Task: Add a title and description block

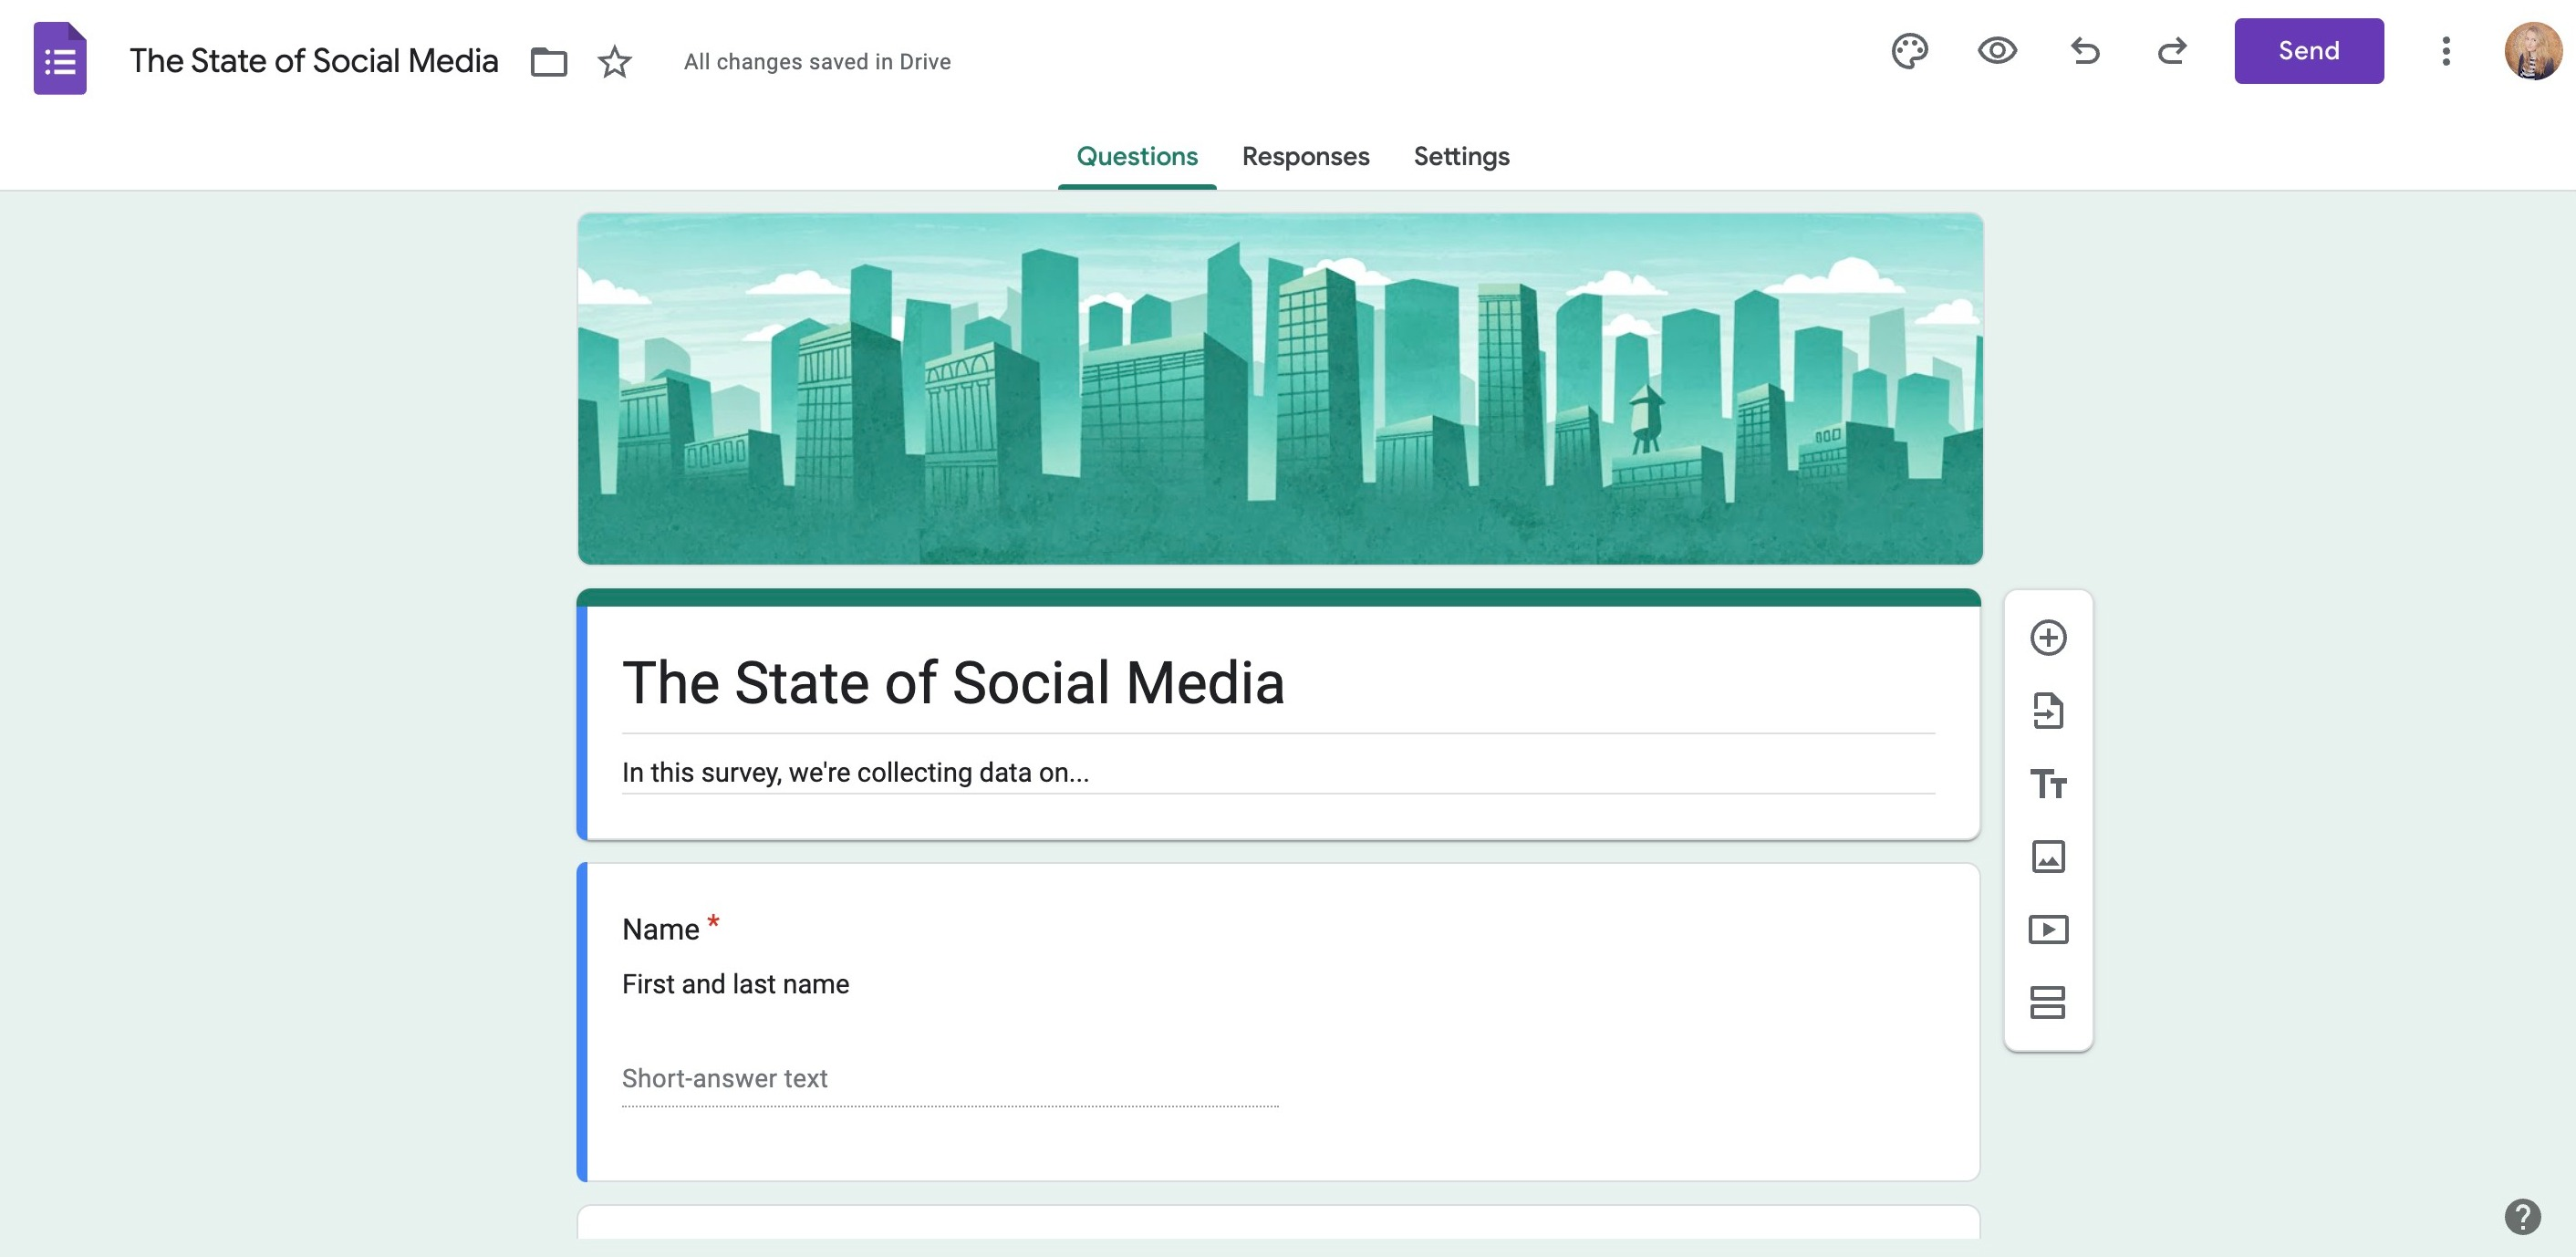Action: (x=2047, y=784)
